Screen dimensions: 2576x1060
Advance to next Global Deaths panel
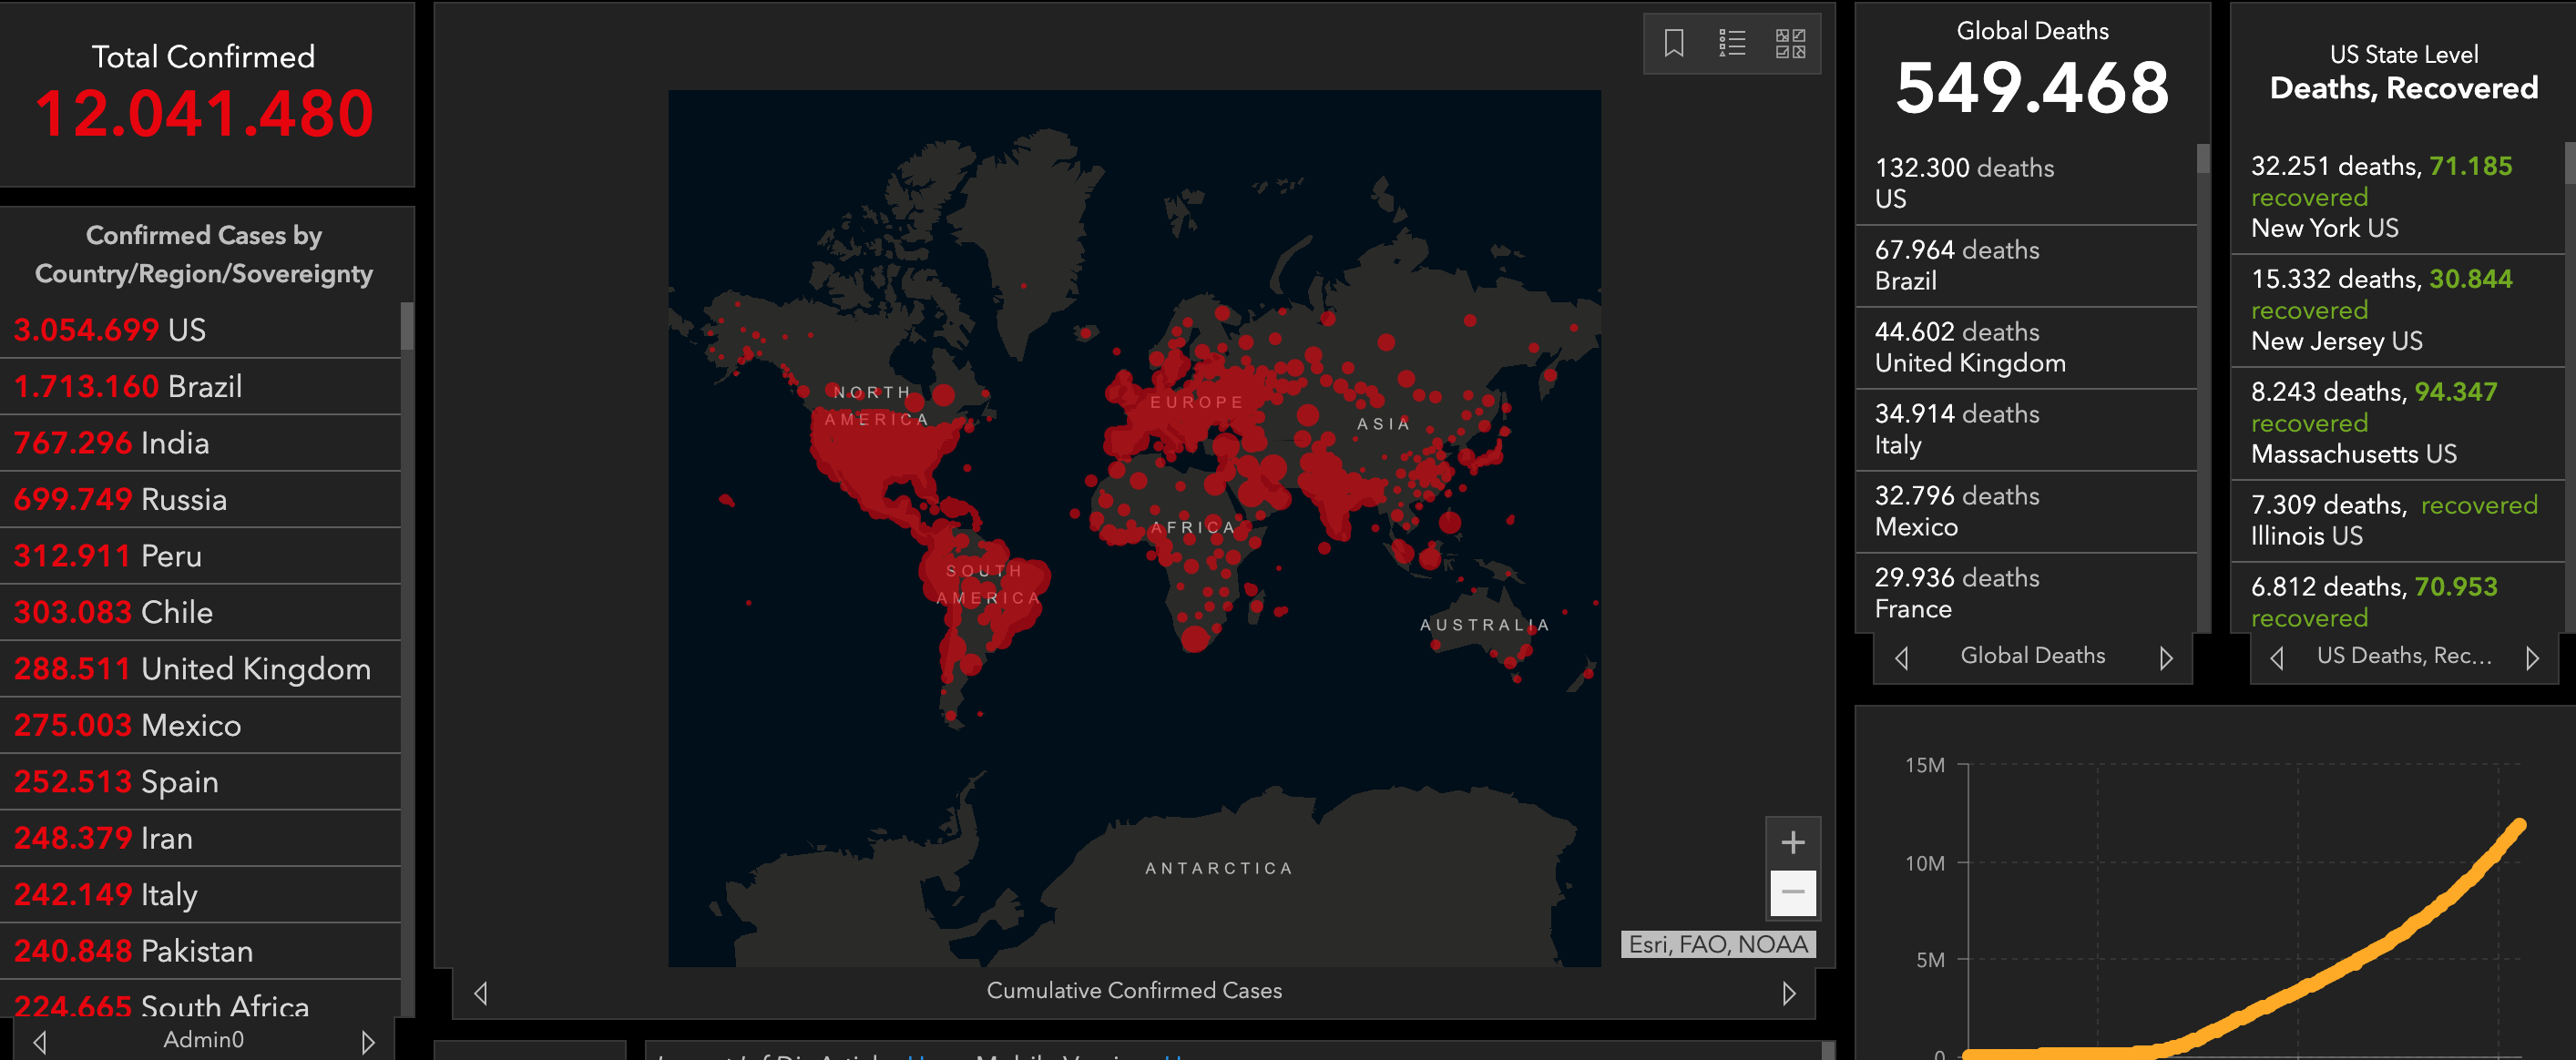coord(2165,657)
